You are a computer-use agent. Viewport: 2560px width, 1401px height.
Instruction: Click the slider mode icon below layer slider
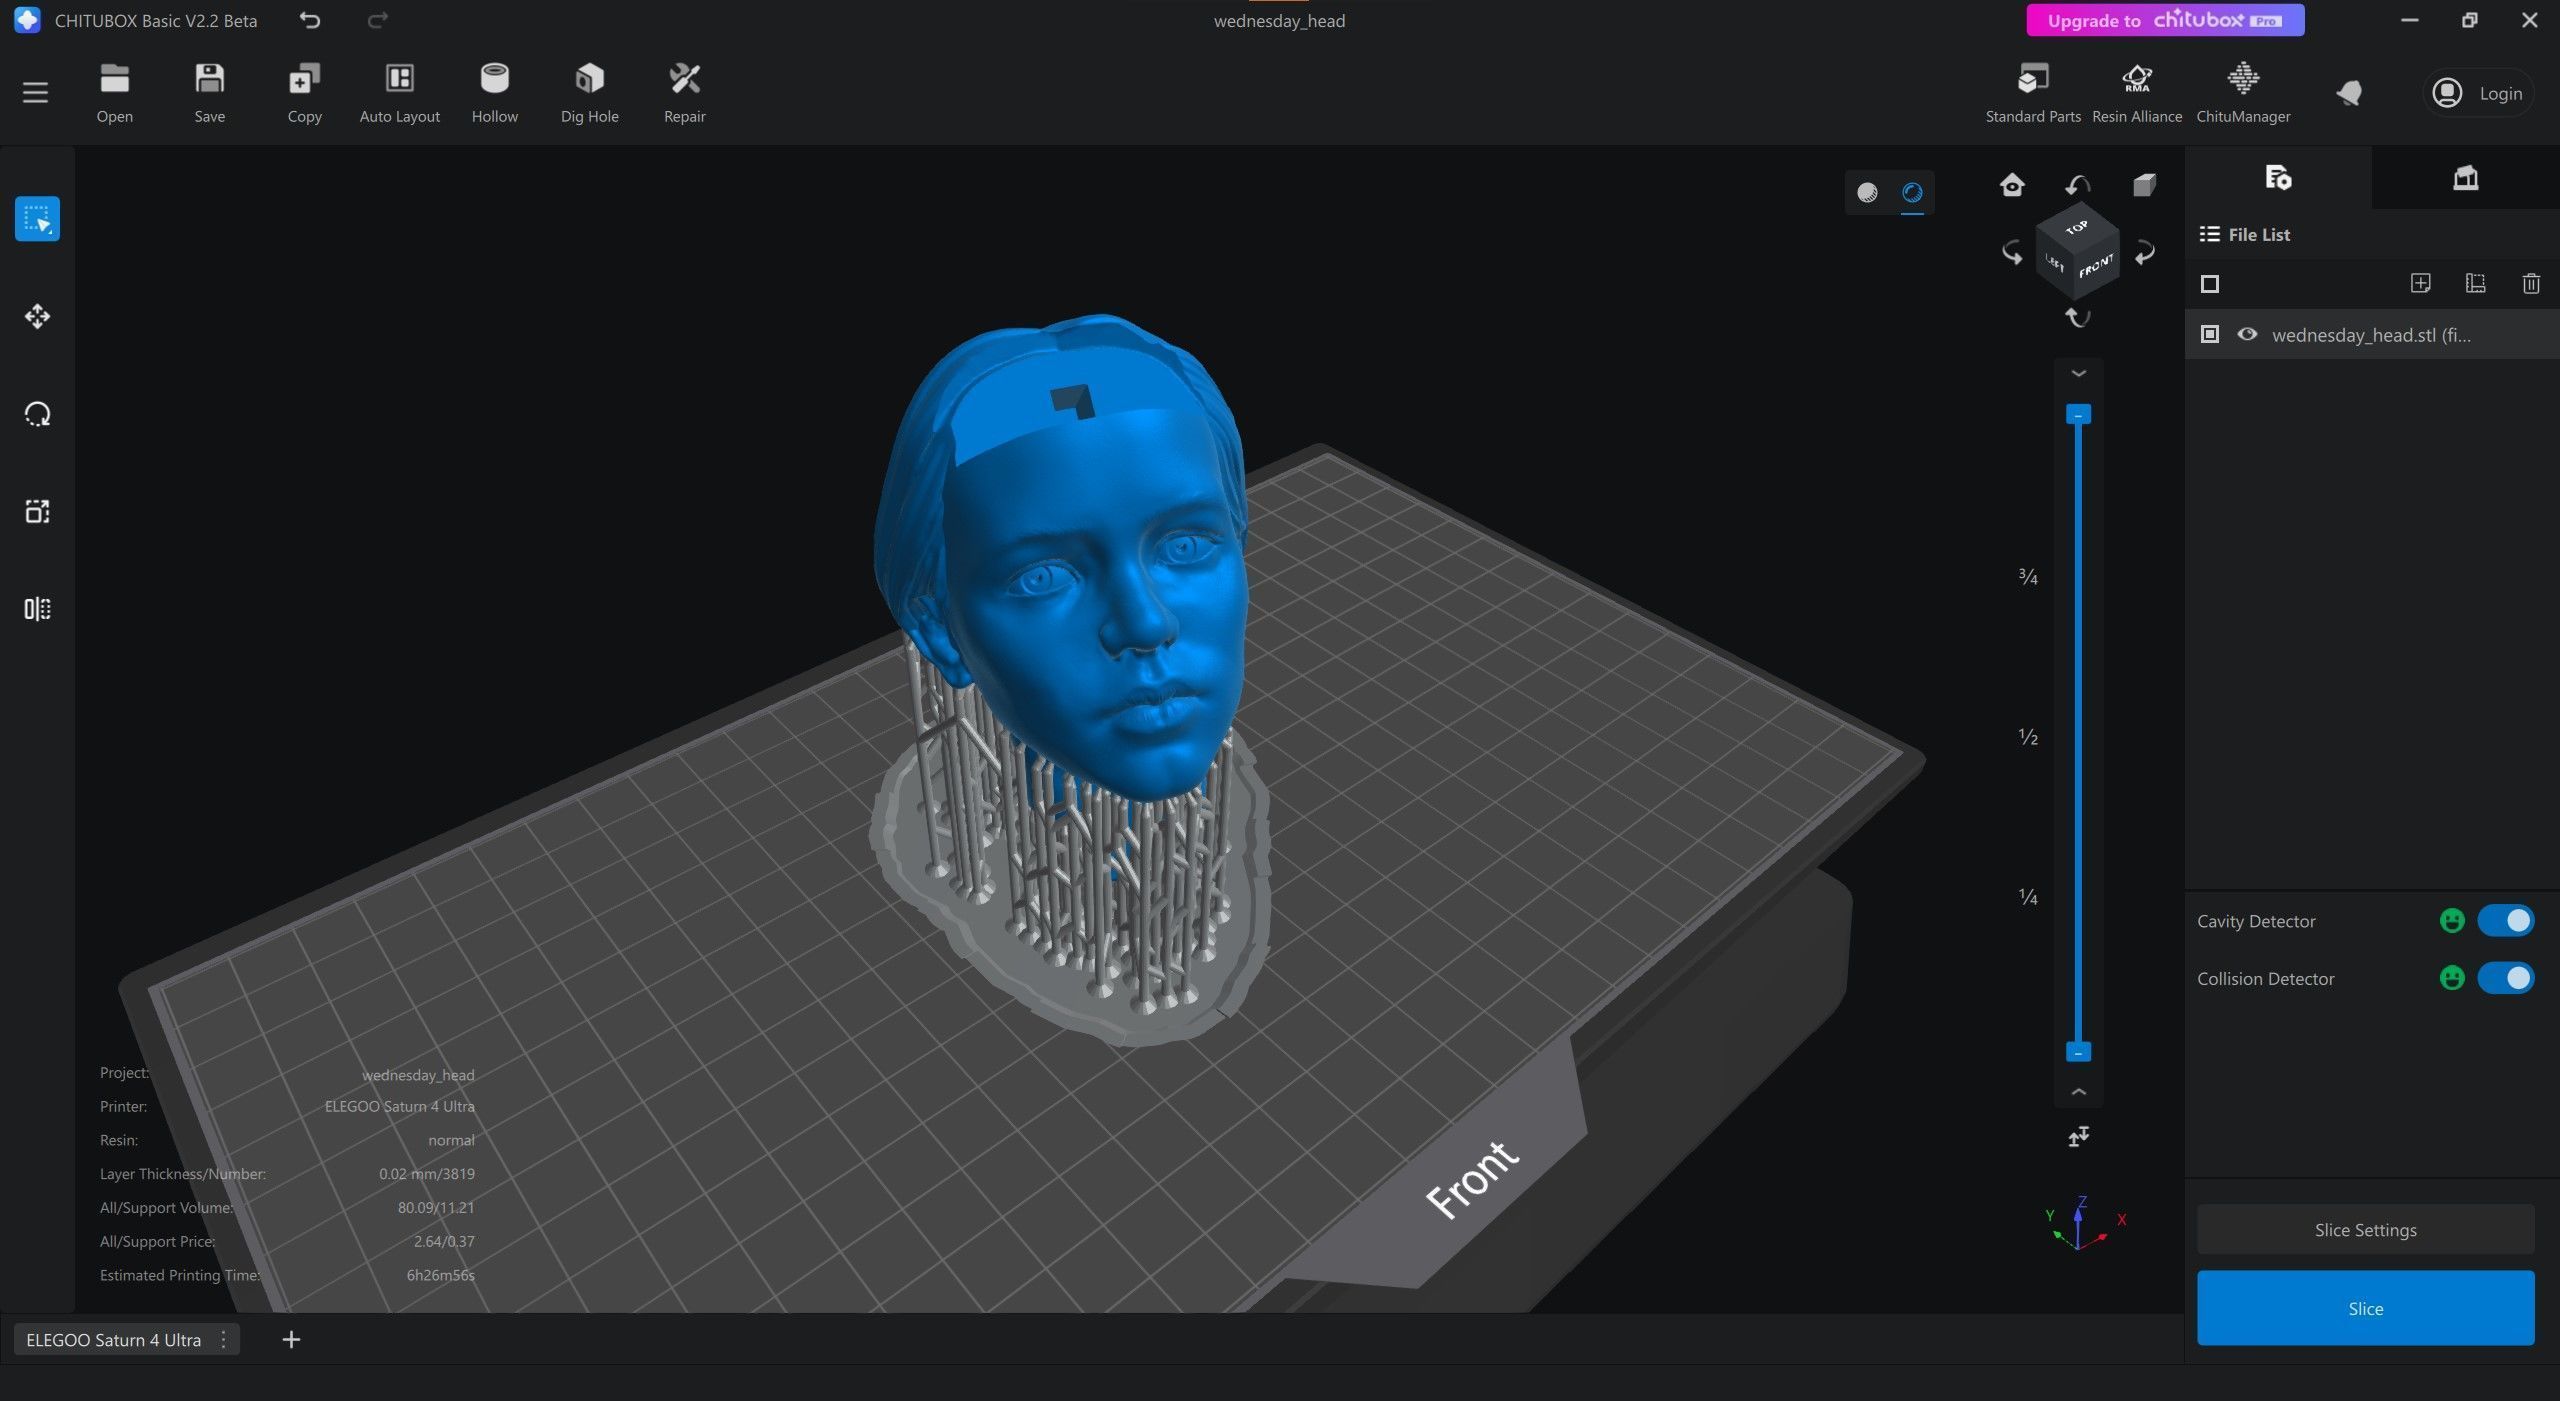(x=2078, y=1136)
